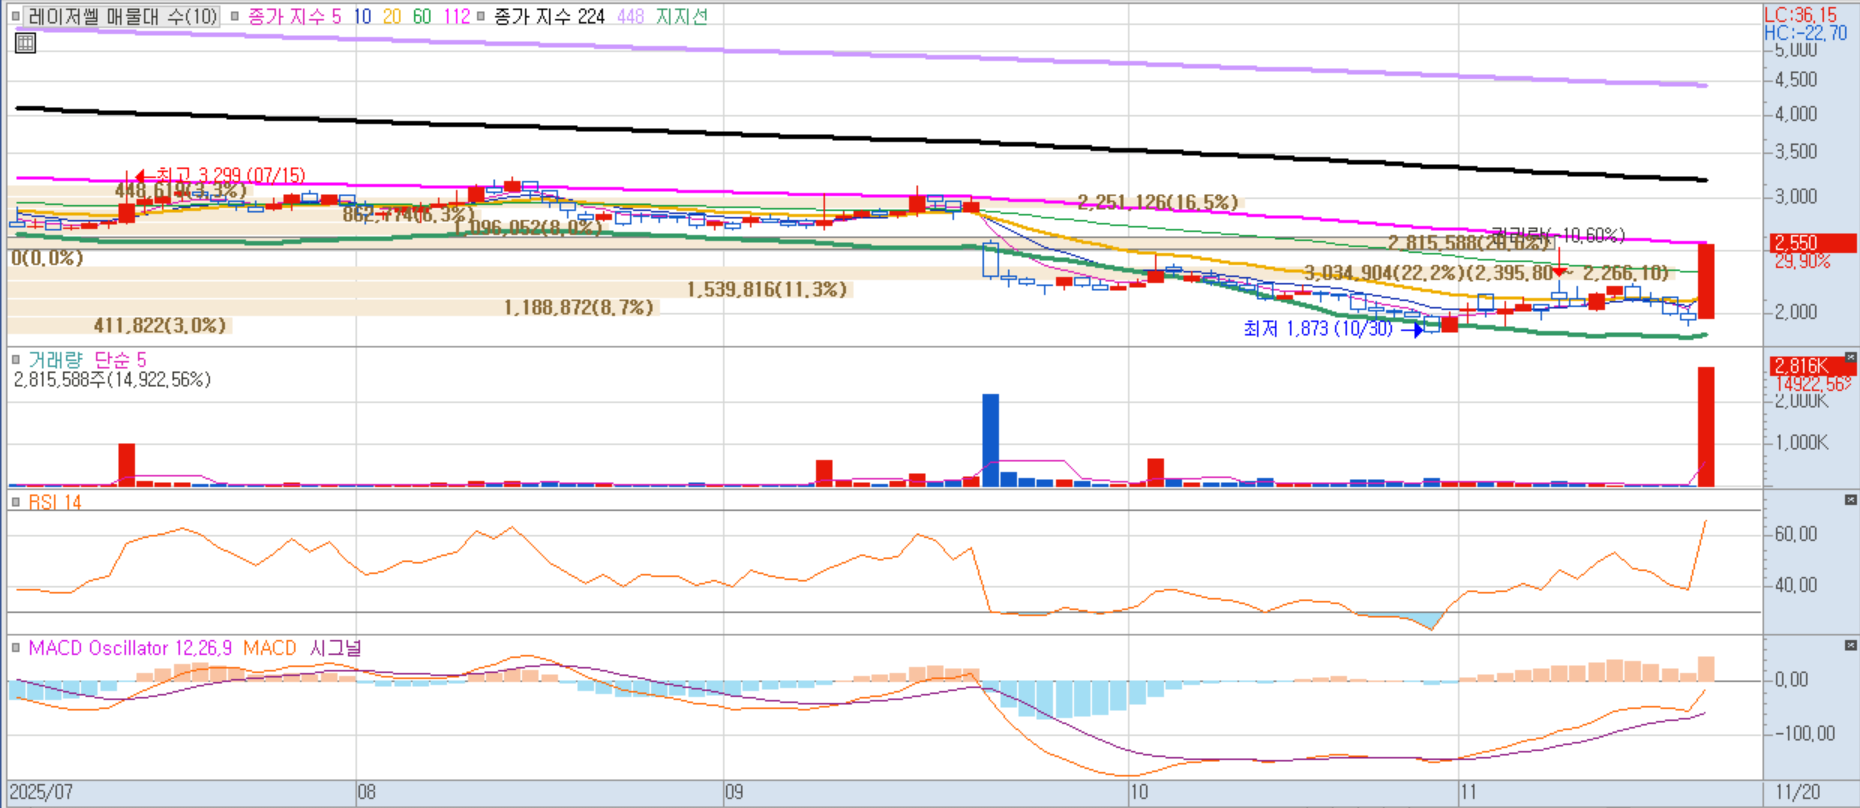This screenshot has width=1860, height=808.
Task: Click the 29,90% change rate text
Action: click(1803, 261)
